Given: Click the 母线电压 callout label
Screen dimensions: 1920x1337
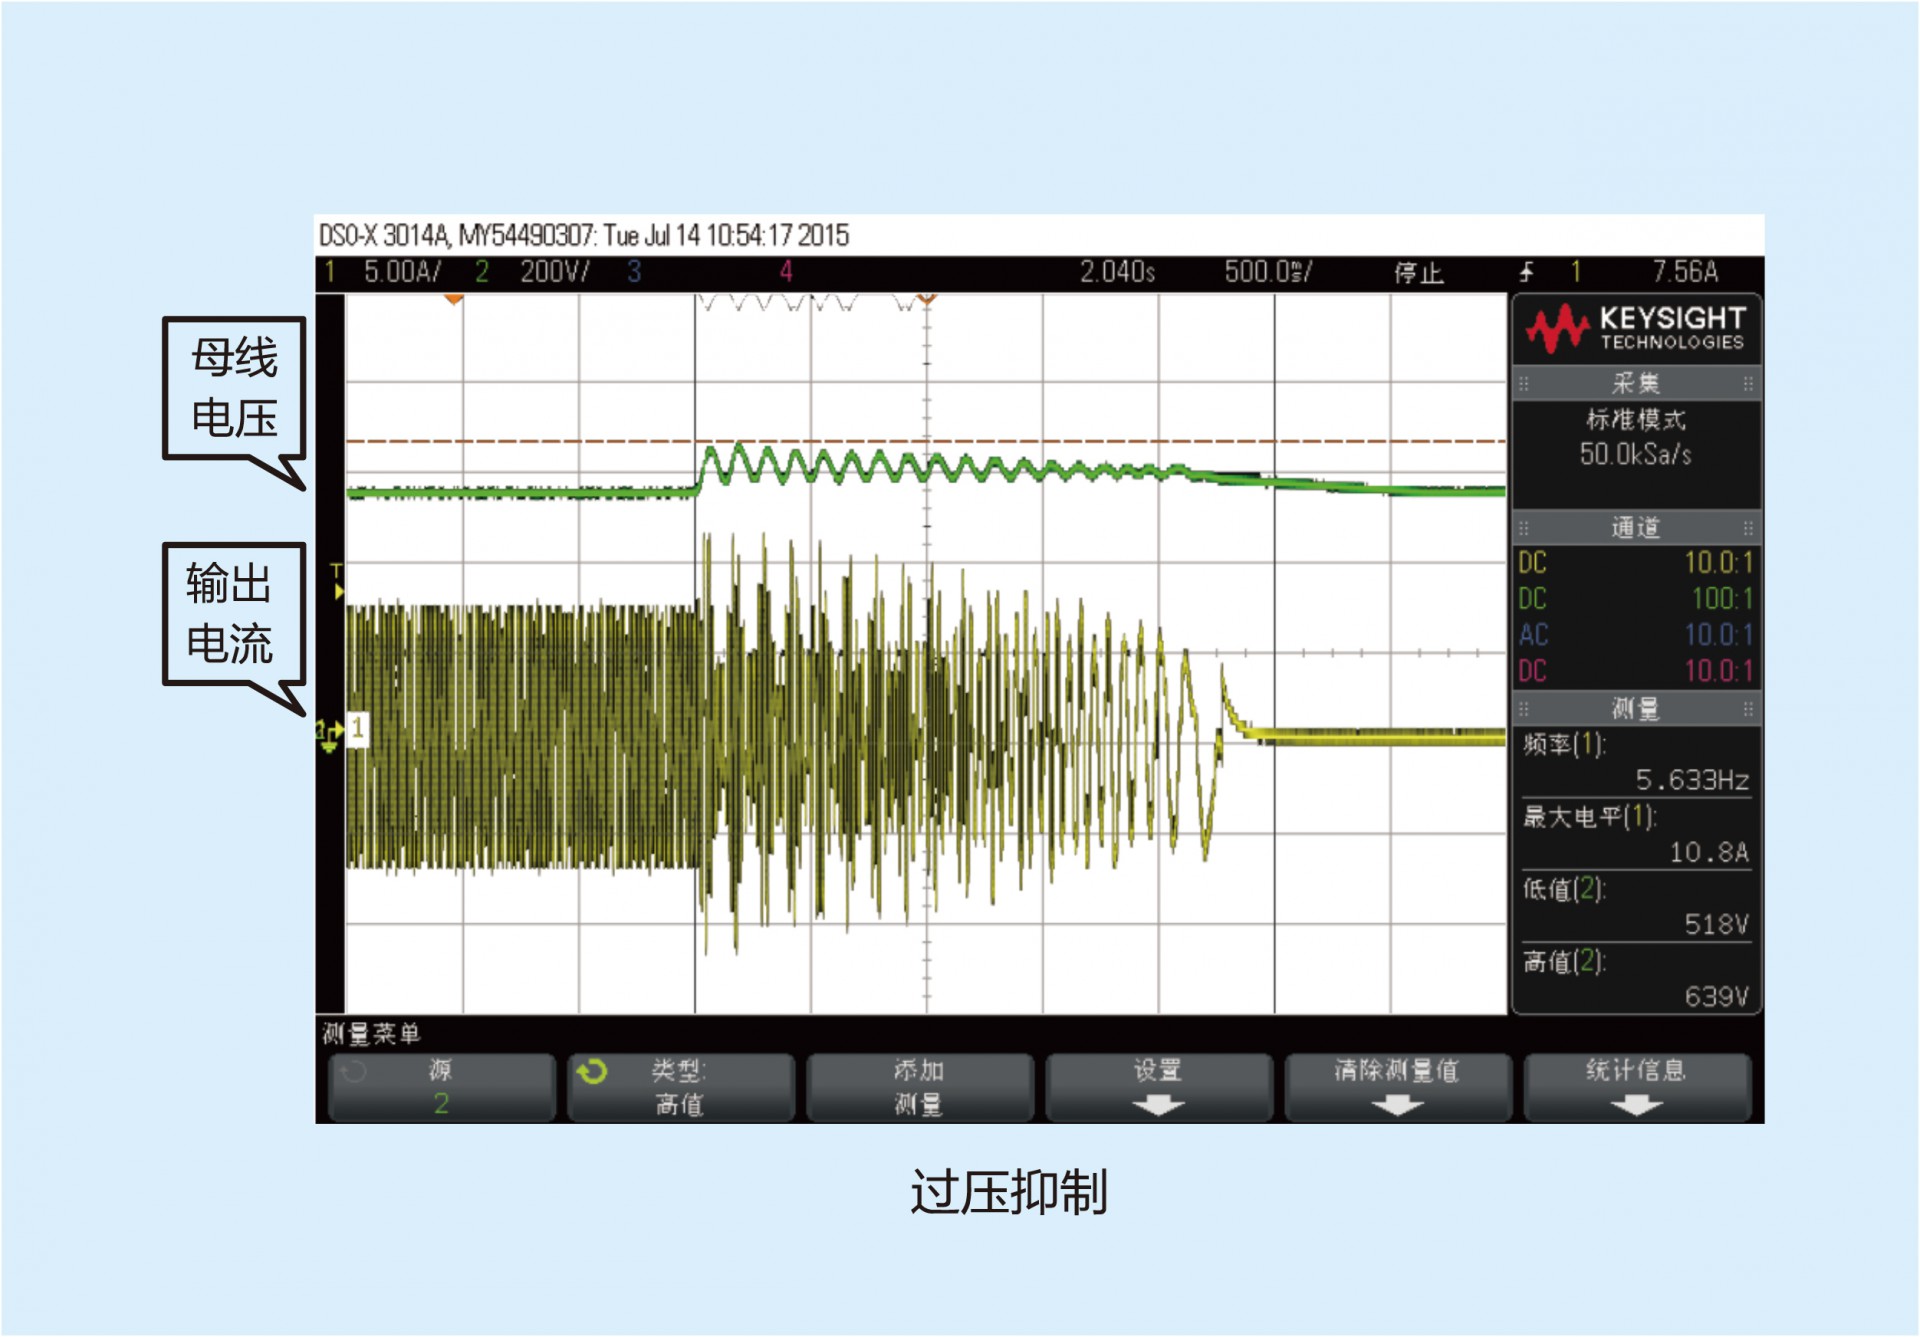Looking at the screenshot, I should click(234, 388).
